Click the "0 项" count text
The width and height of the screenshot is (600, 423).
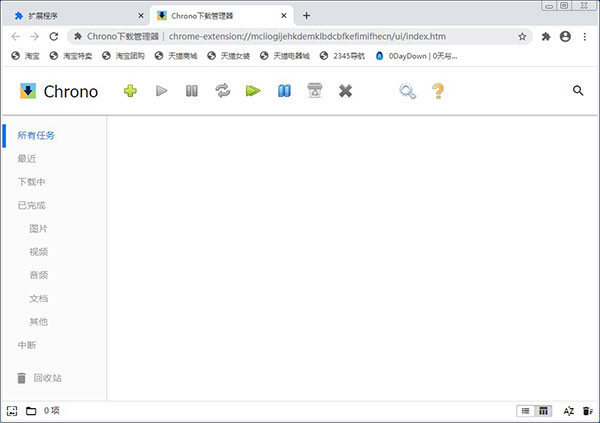[x=52, y=411]
